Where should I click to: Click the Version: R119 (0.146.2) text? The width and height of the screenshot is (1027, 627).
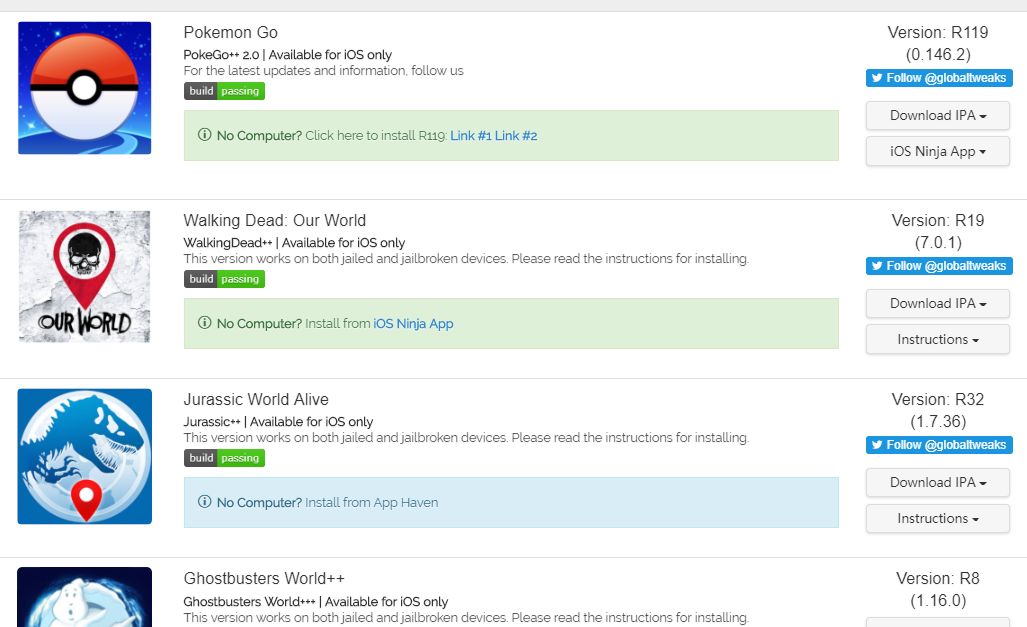click(x=938, y=43)
